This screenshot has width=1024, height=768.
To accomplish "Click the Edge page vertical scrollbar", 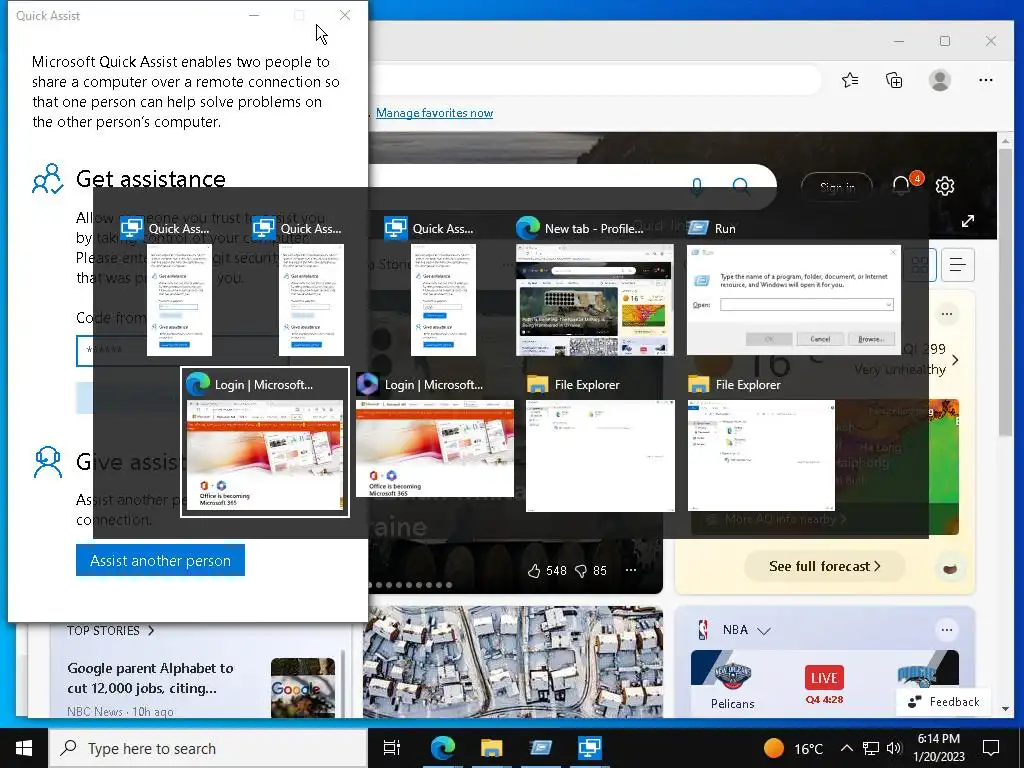I will pyautogui.click(x=1005, y=291).
